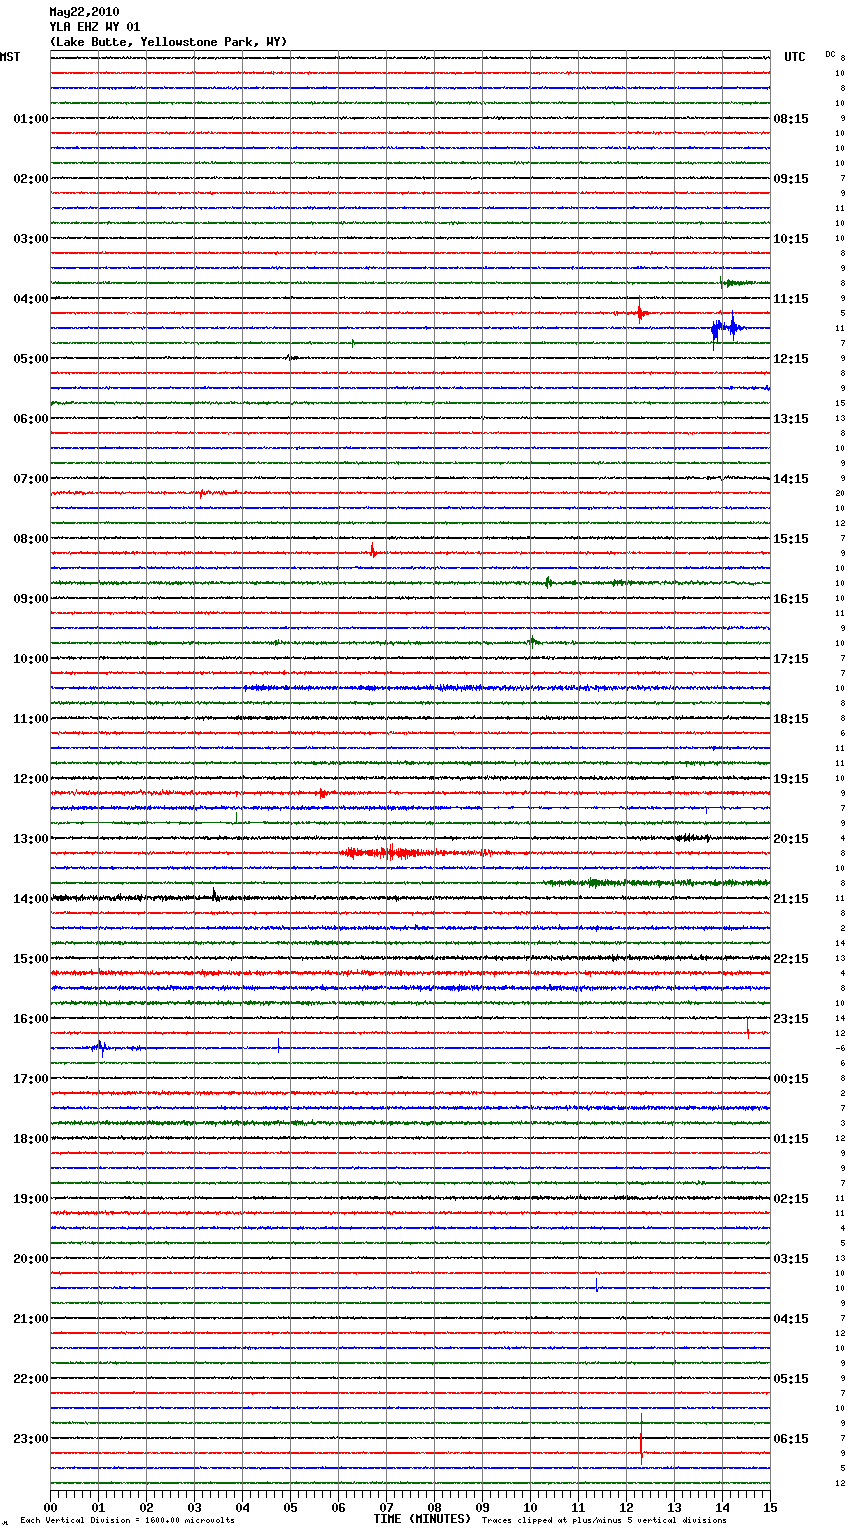Click the 03:15 UTC time label
The width and height of the screenshot is (850, 1534).
click(791, 1259)
